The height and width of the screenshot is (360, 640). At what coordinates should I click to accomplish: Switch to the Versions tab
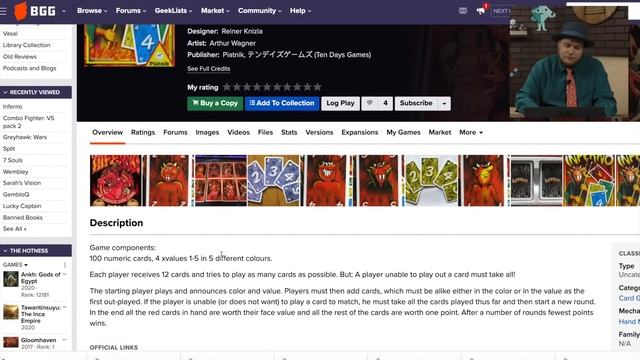[319, 133]
